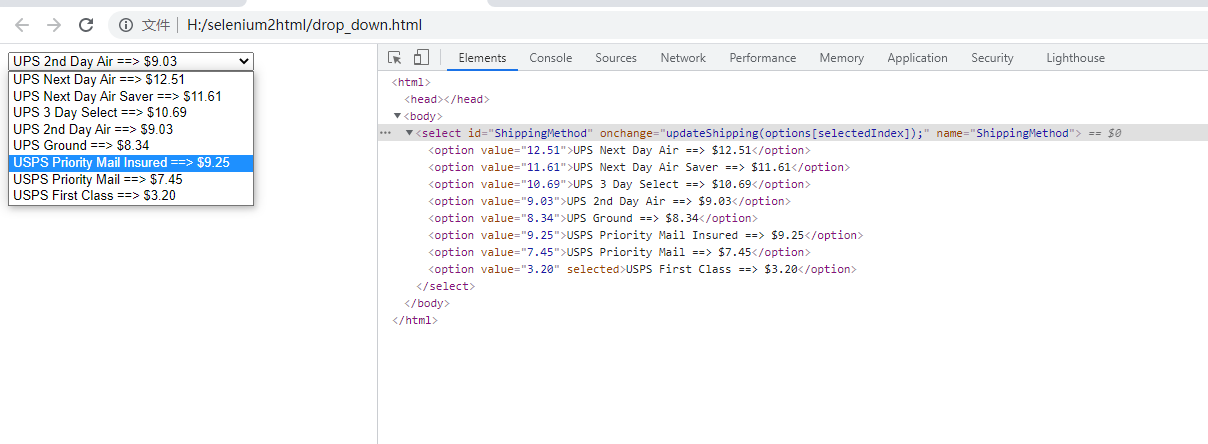Activate the DevTools inspect element picker

395,58
